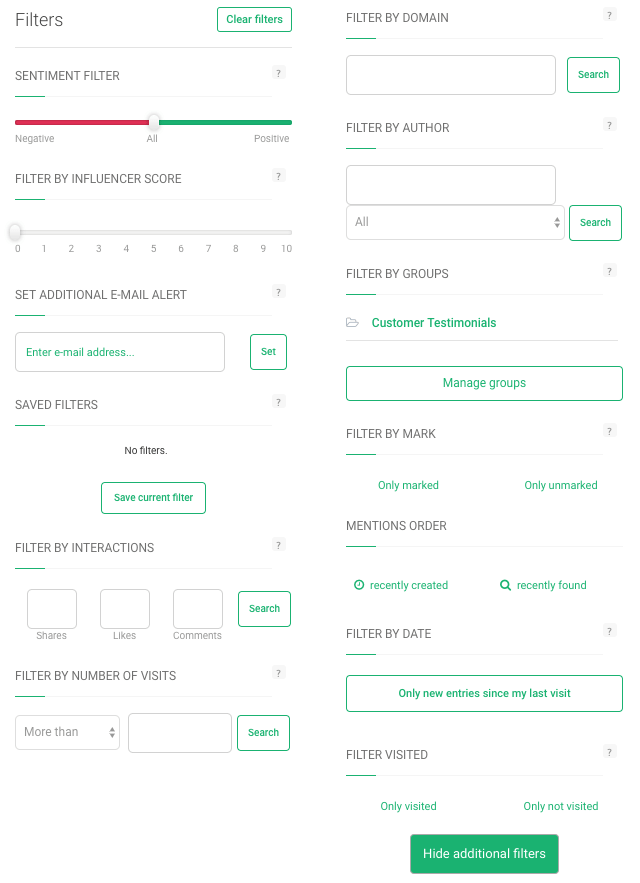
Task: Sort mentions by recently found
Action: coord(543,585)
